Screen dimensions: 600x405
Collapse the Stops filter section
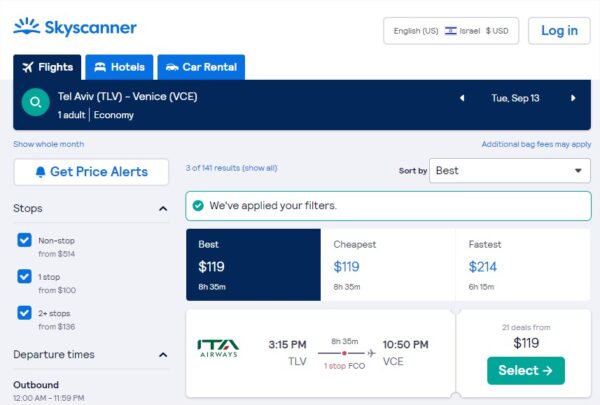click(x=163, y=209)
